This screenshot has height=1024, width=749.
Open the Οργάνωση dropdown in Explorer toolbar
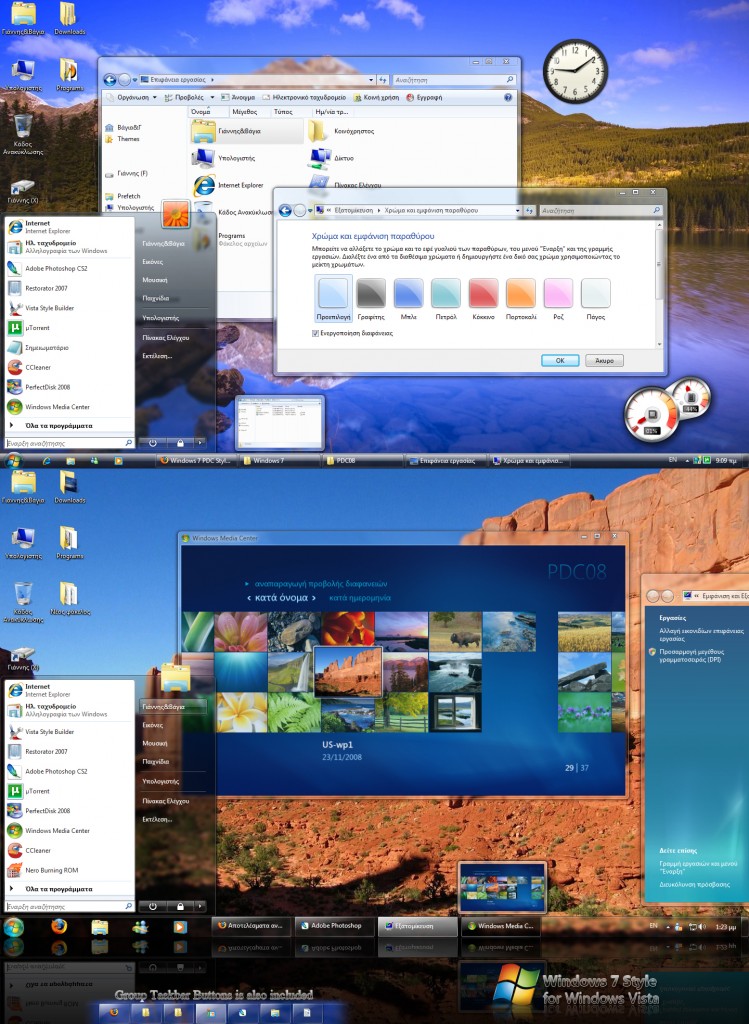131,97
